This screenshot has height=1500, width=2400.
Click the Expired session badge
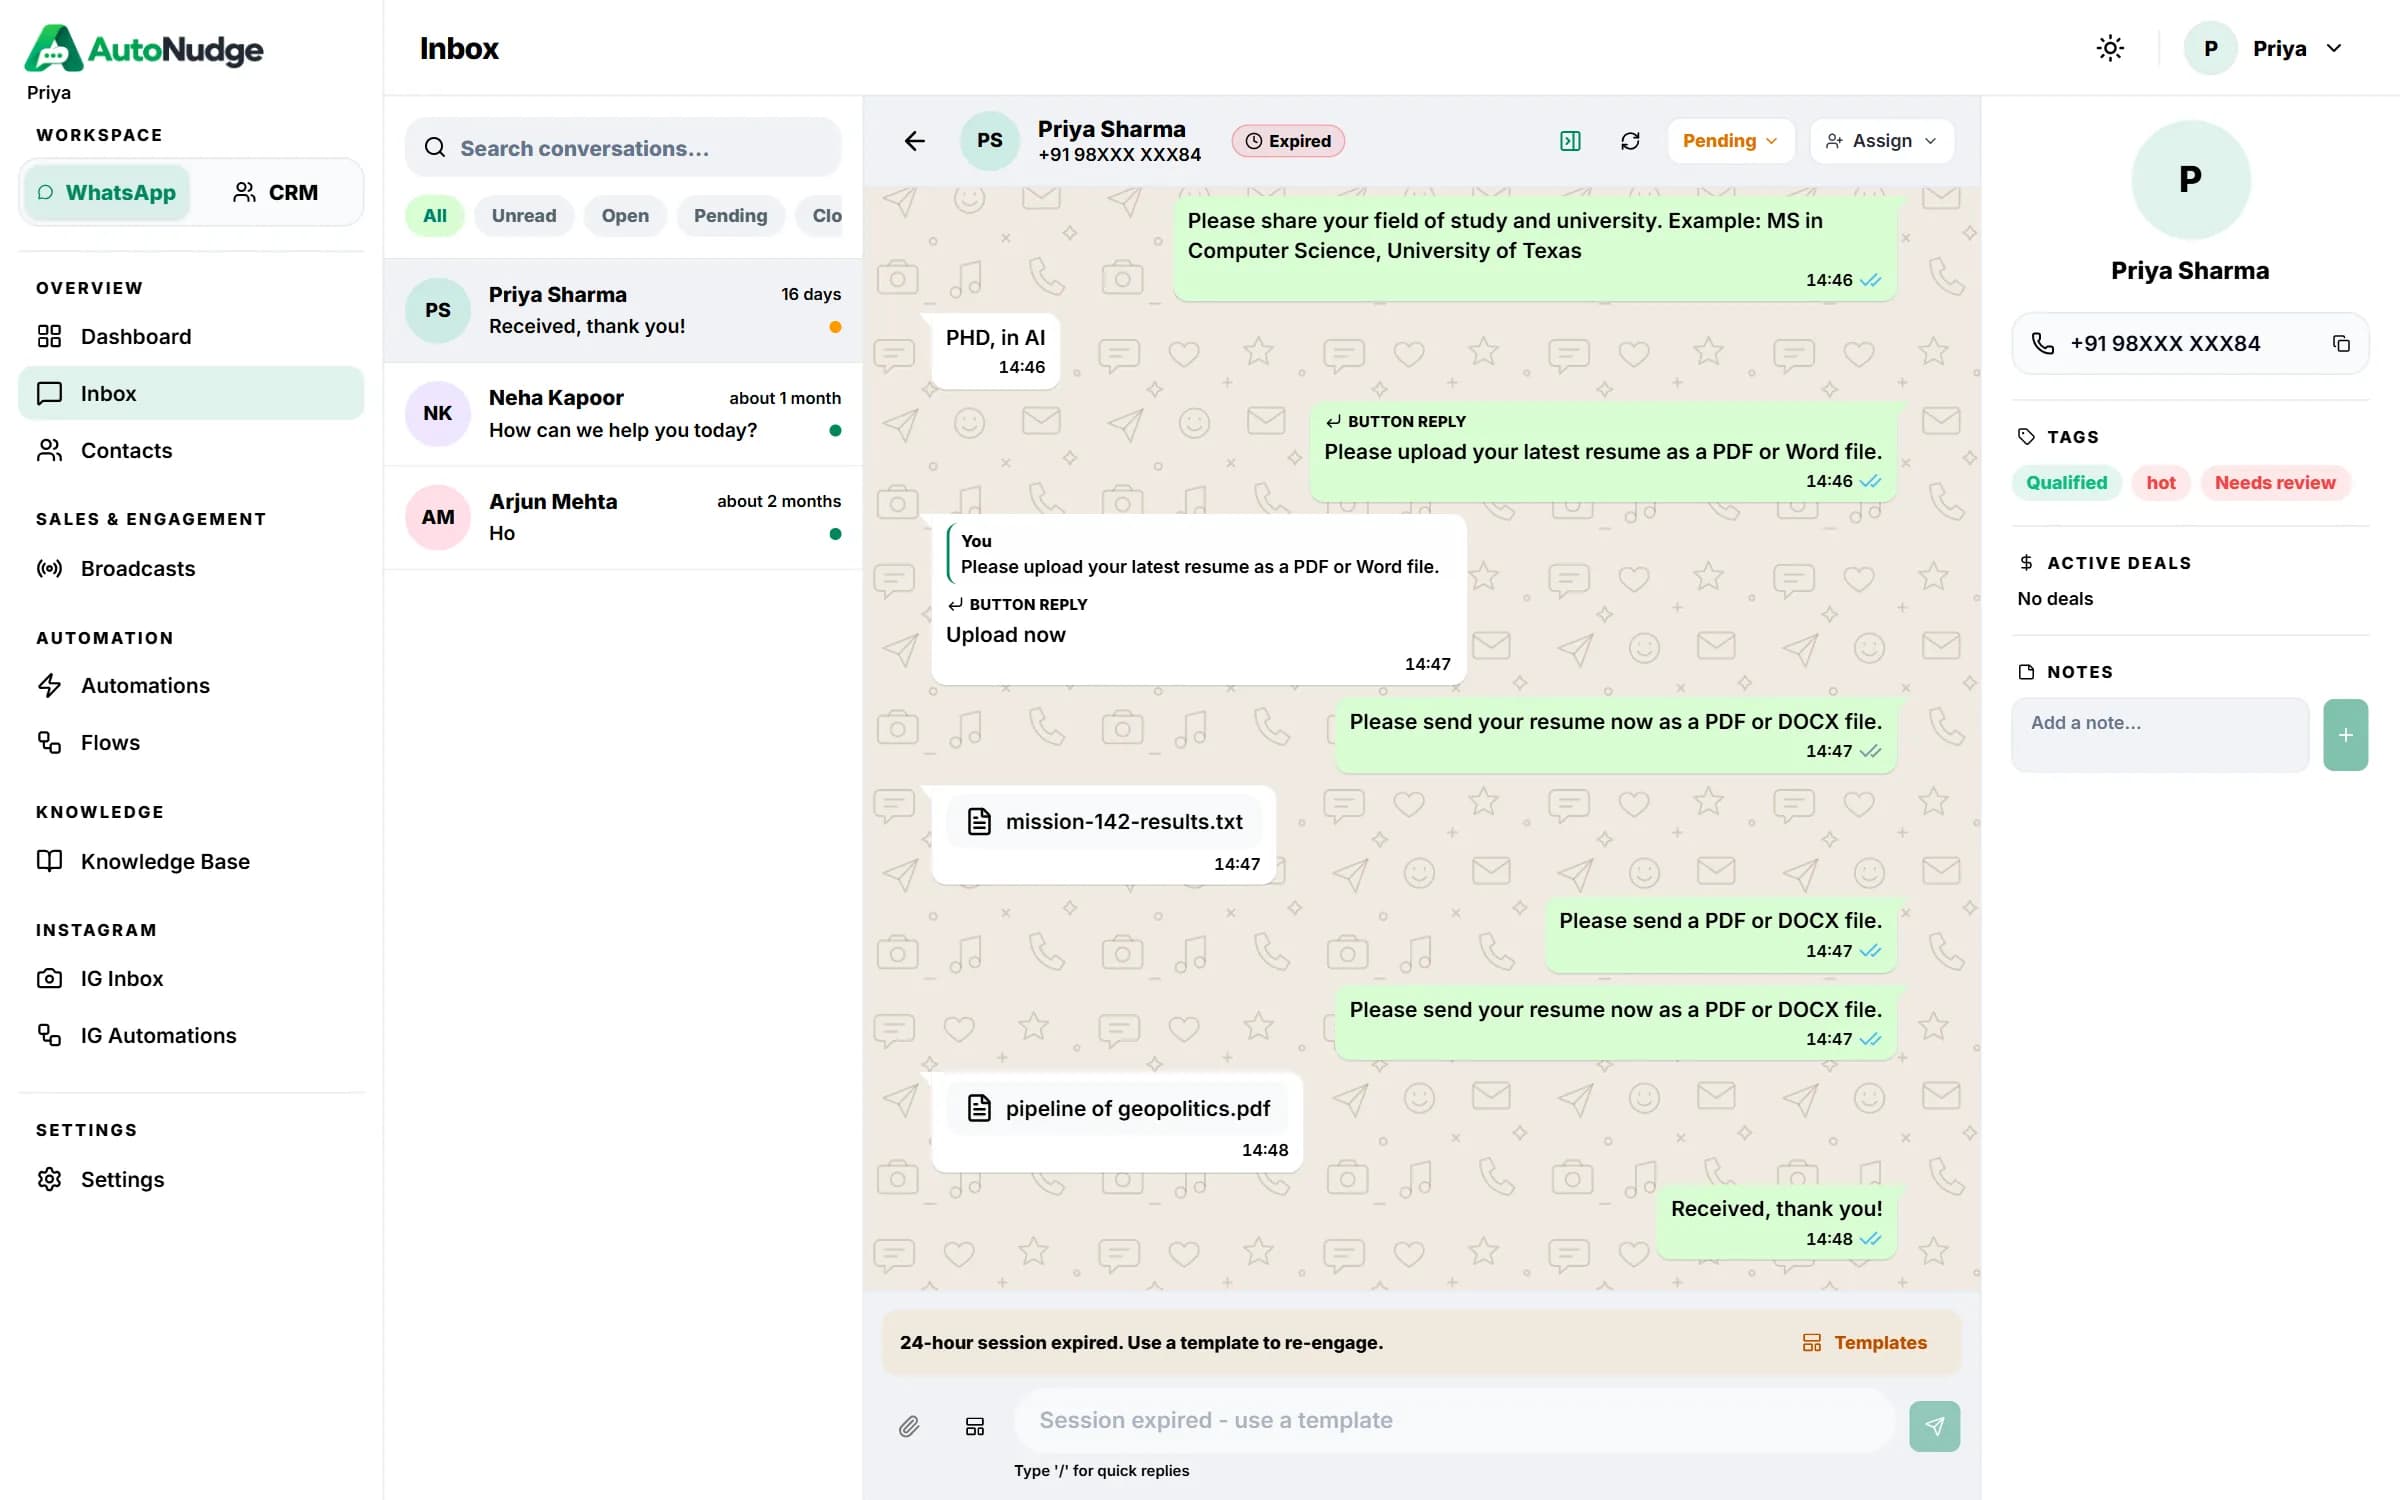tap(1288, 141)
